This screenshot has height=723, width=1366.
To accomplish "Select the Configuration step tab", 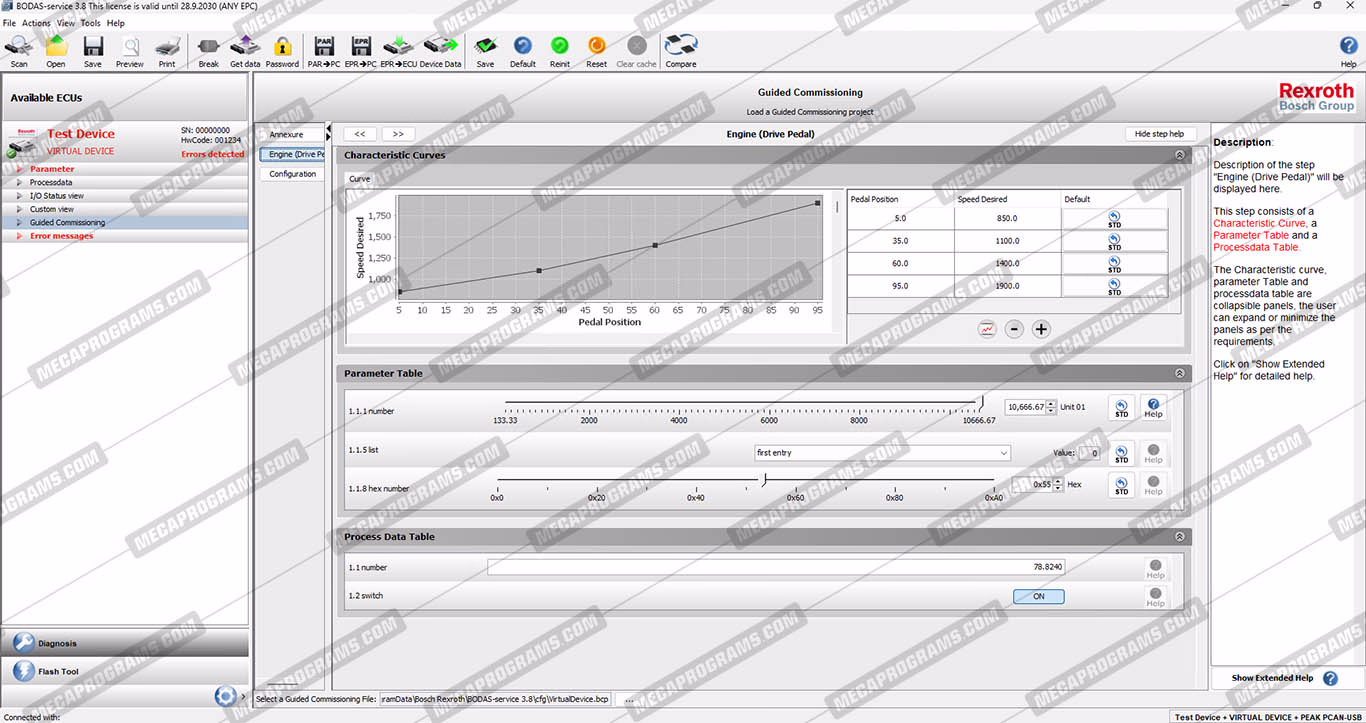I will (x=292, y=174).
